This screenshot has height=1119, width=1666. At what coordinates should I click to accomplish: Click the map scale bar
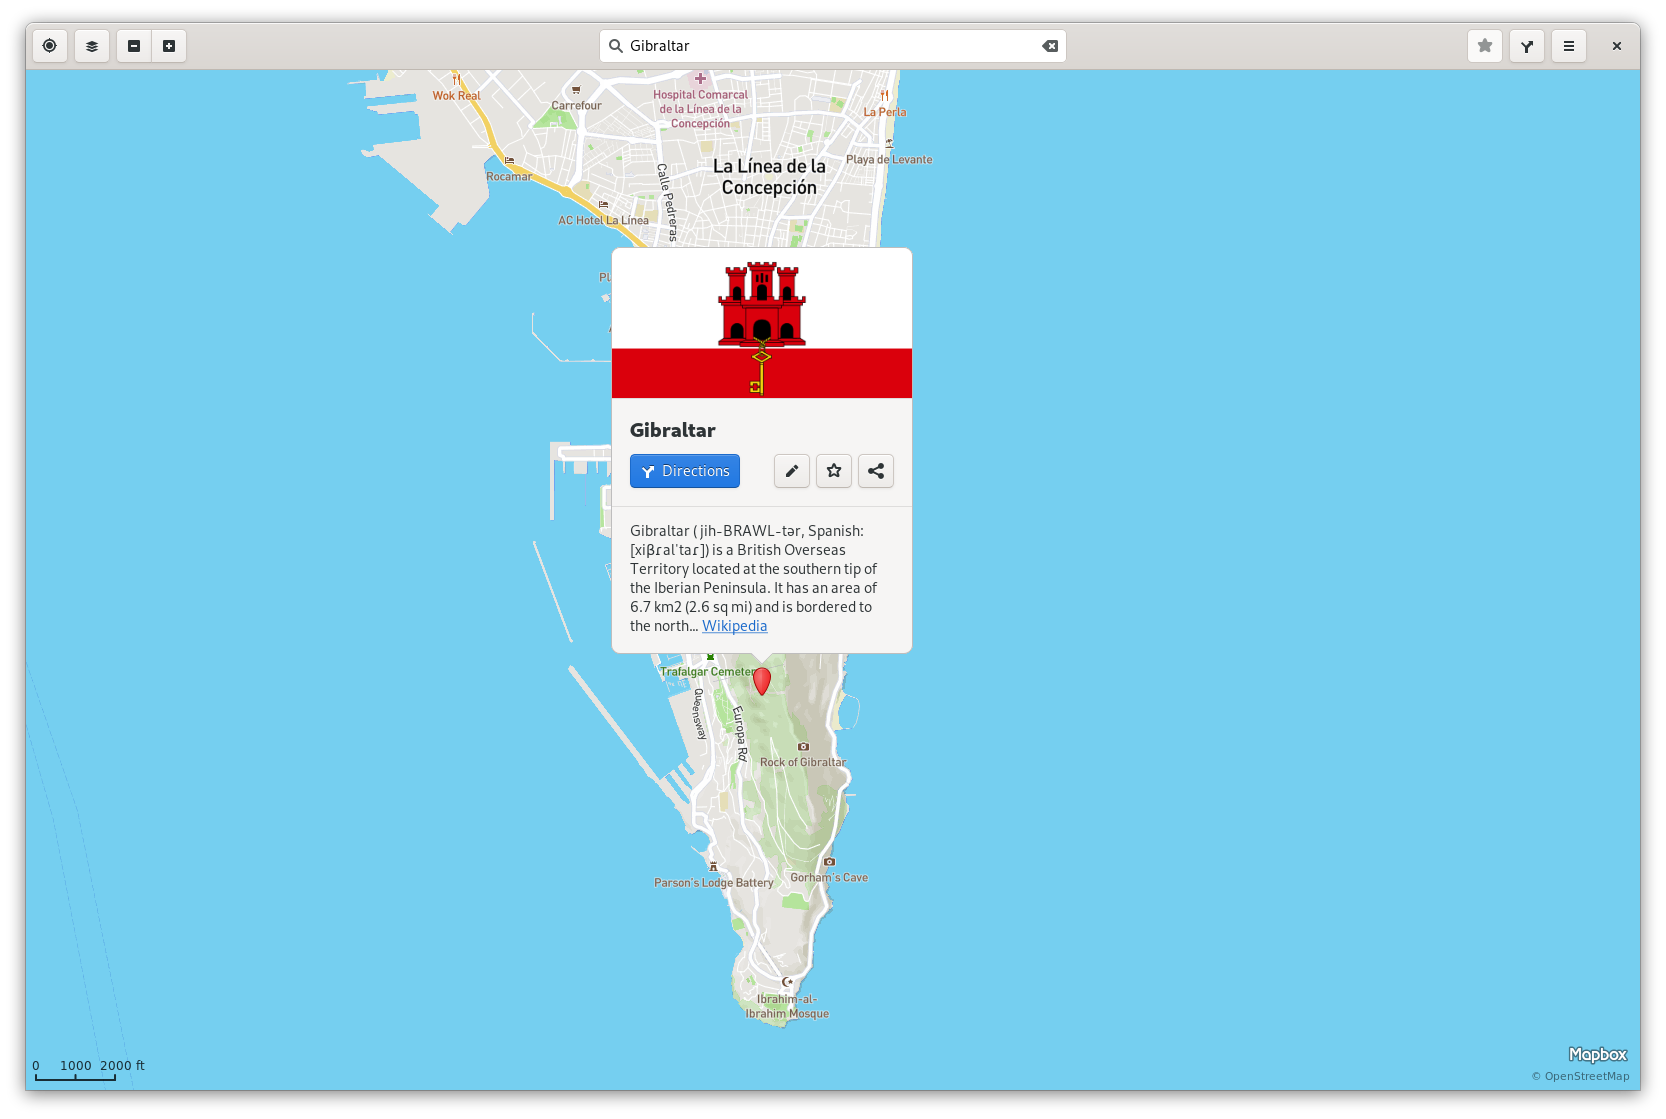pos(89,1070)
